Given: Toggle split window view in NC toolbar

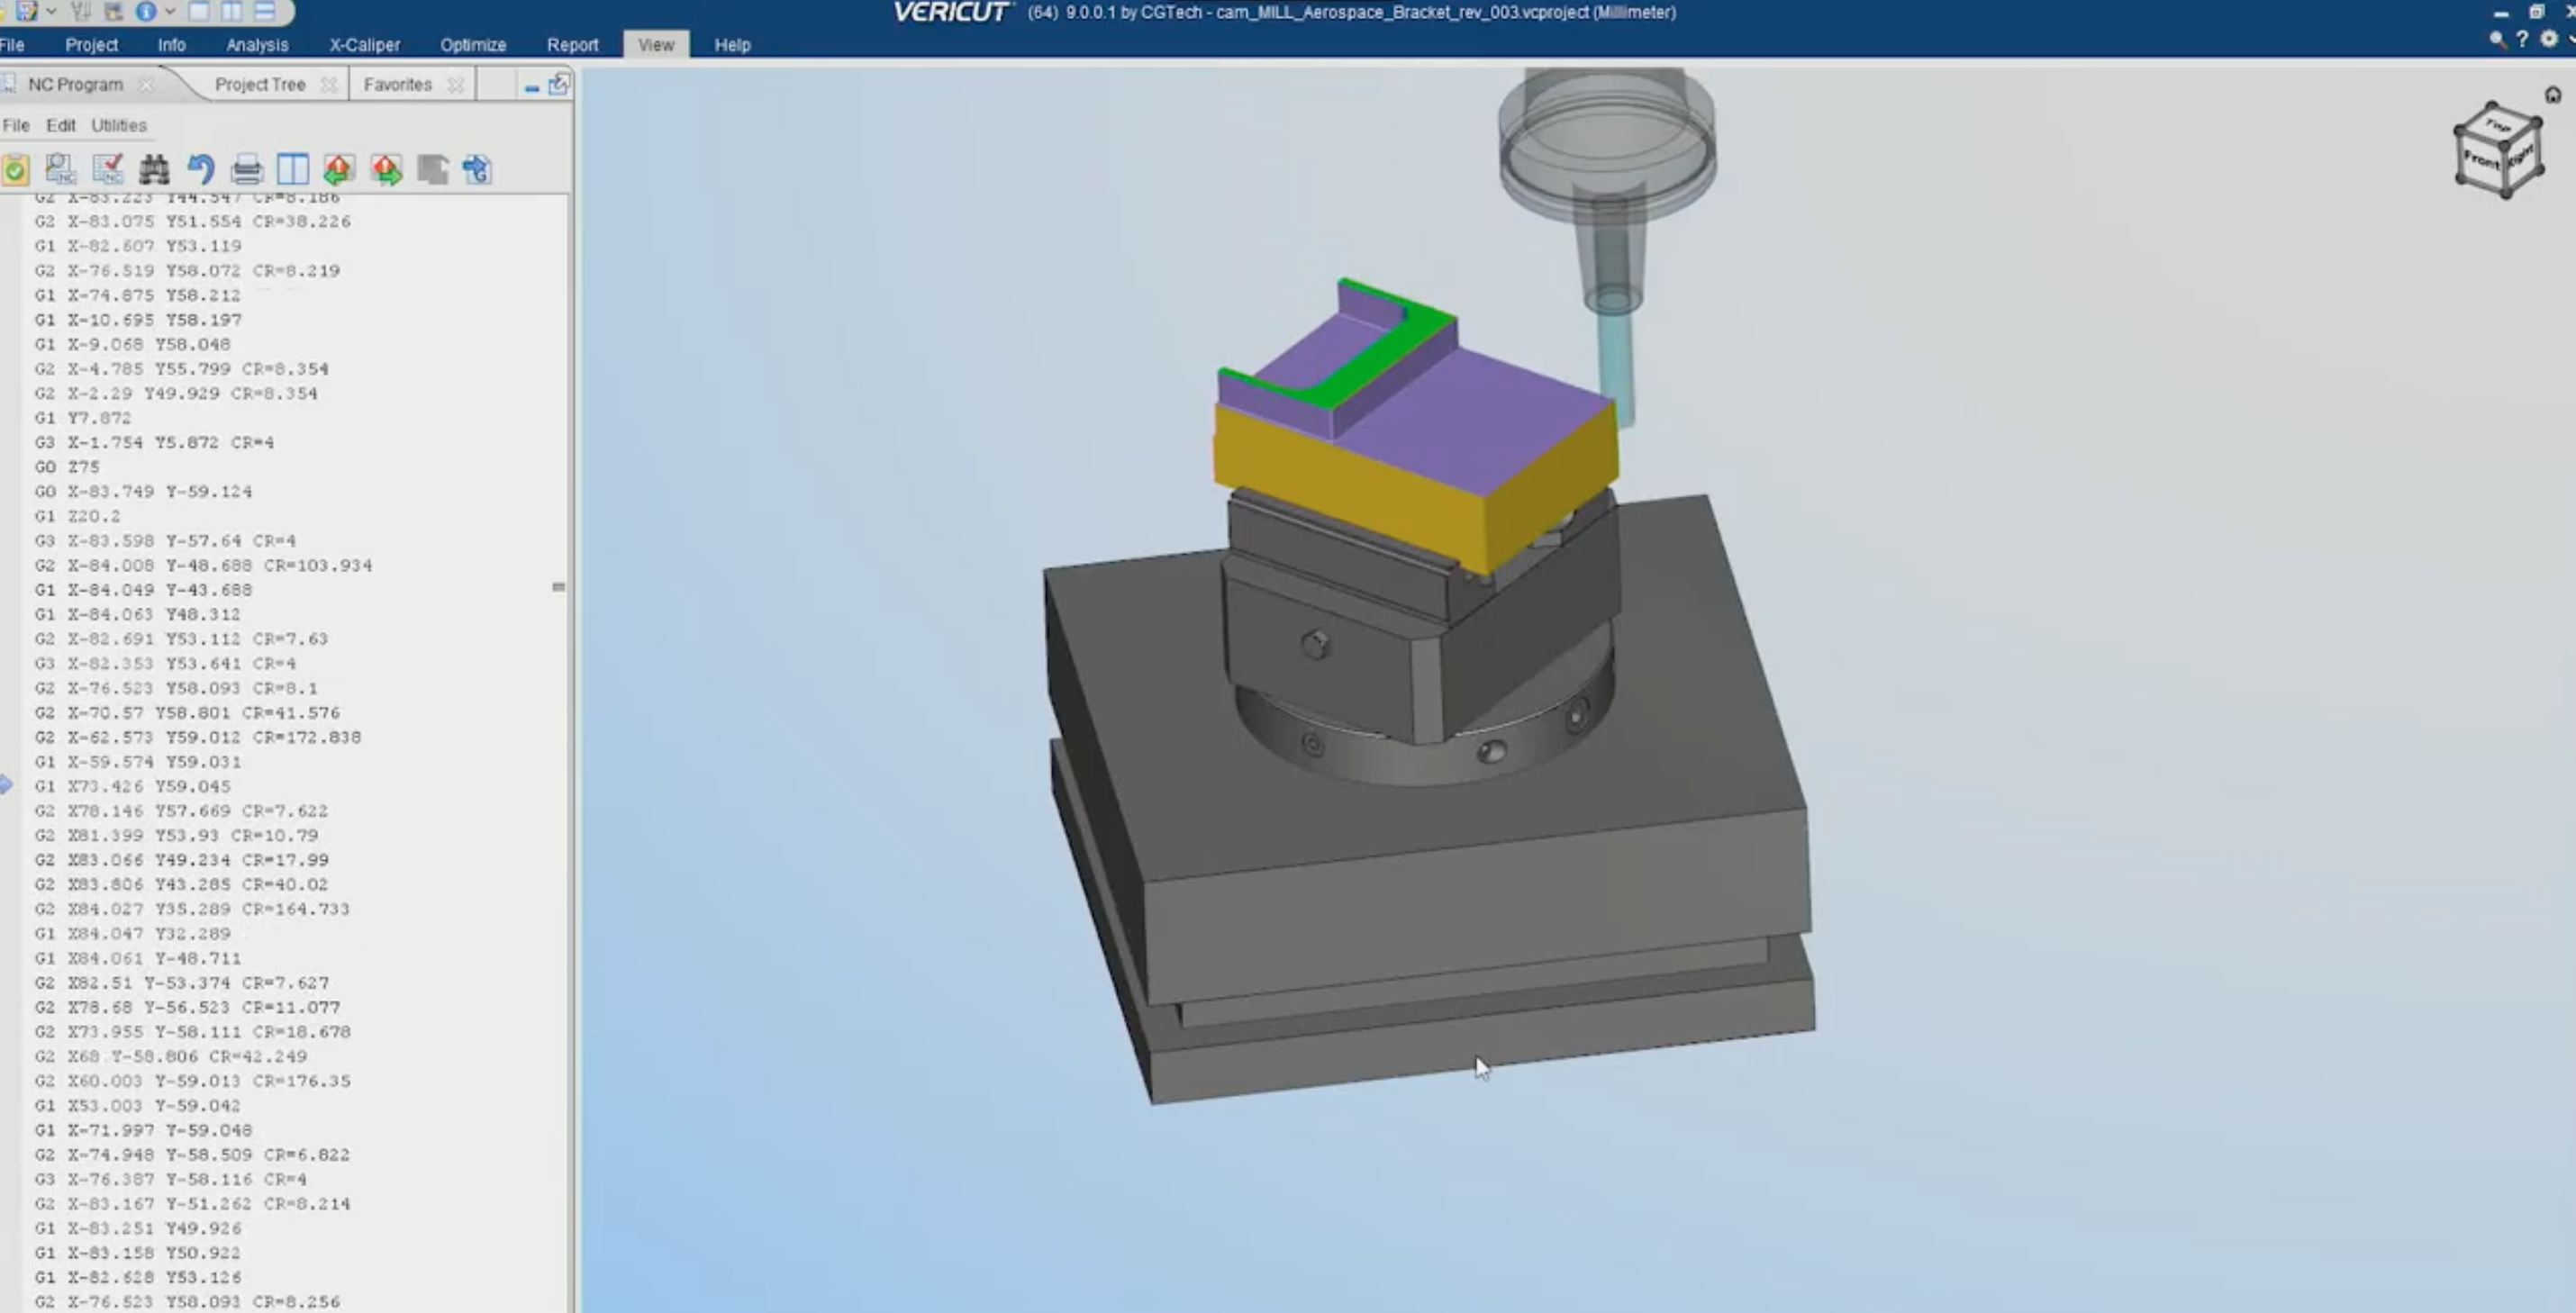Looking at the screenshot, I should (x=293, y=169).
